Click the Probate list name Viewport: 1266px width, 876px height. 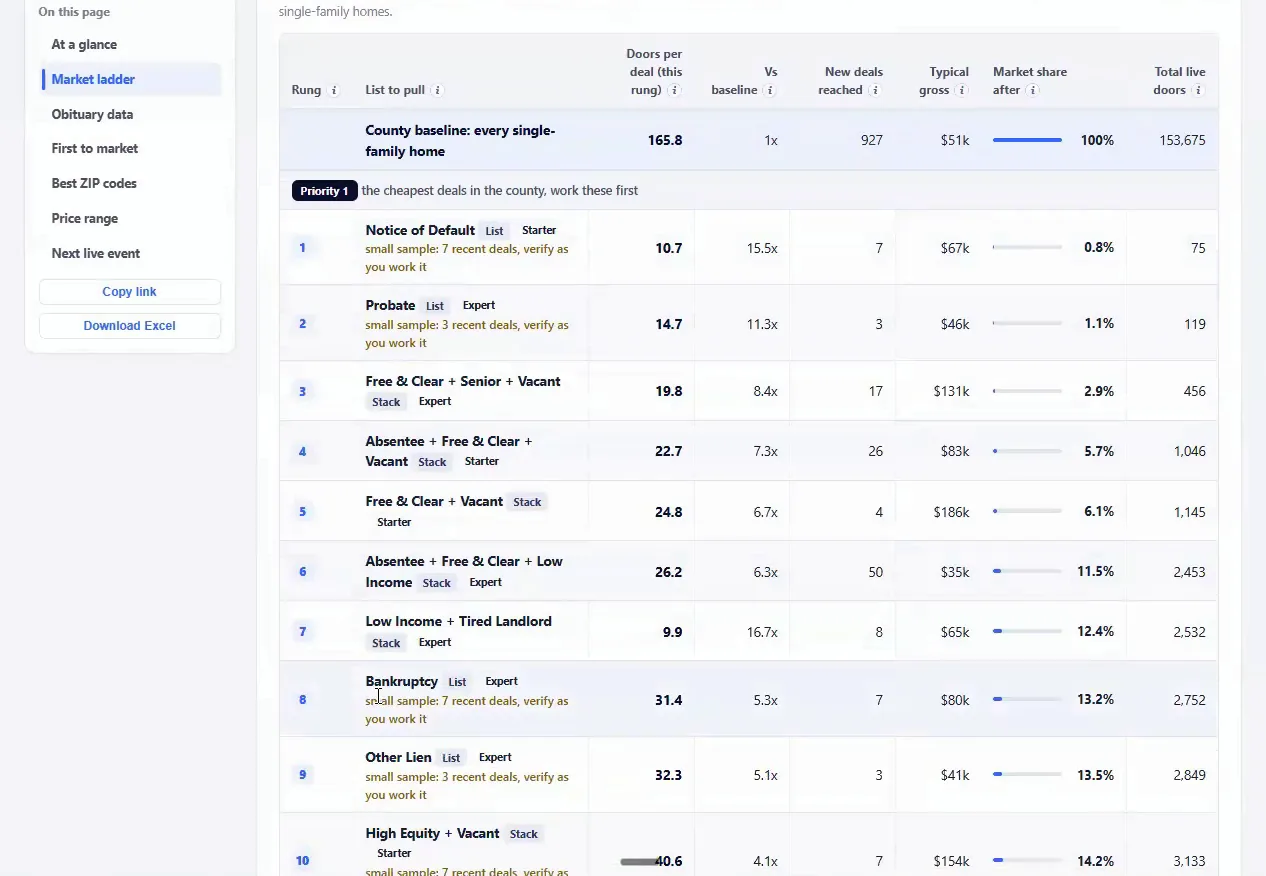(390, 305)
